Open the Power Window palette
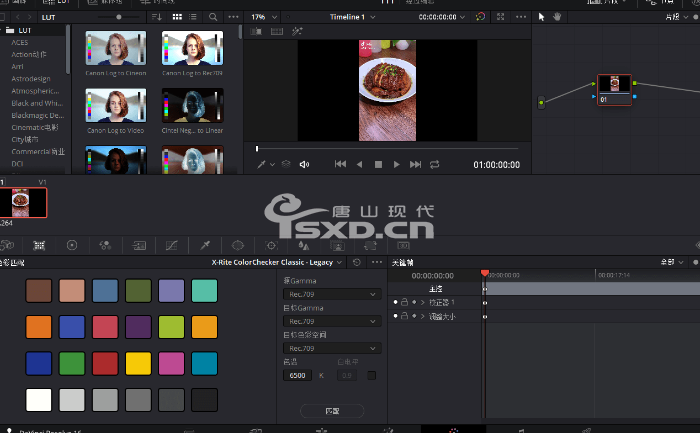Screen dimensions: 700x433 [238, 245]
